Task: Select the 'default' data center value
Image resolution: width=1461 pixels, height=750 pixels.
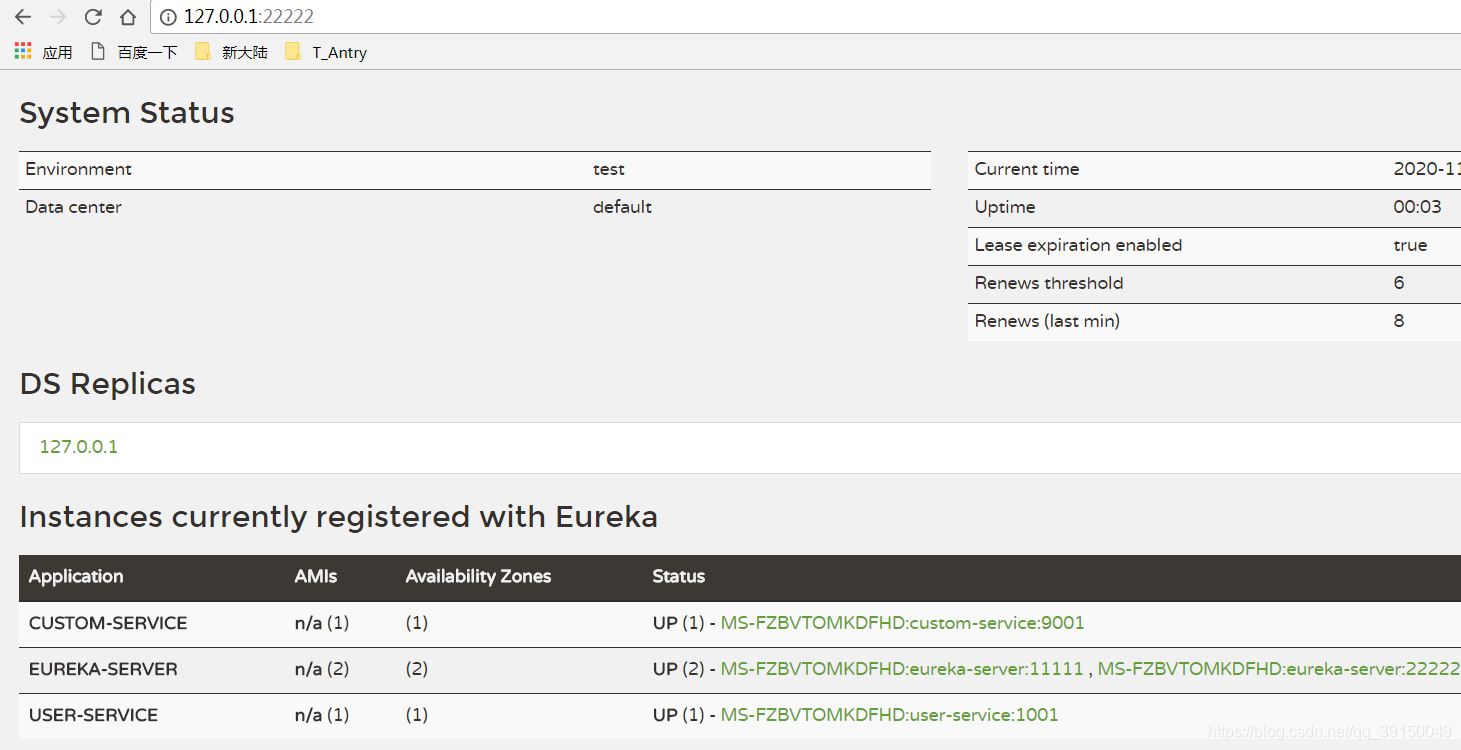Action: click(x=622, y=207)
